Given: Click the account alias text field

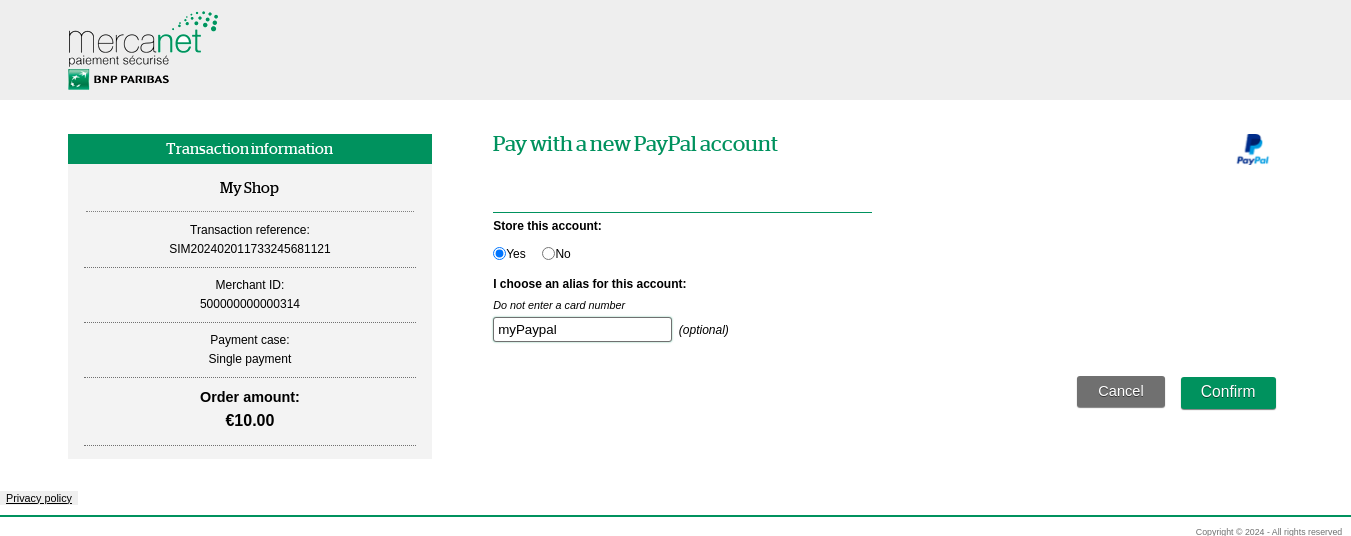Looking at the screenshot, I should click(582, 330).
